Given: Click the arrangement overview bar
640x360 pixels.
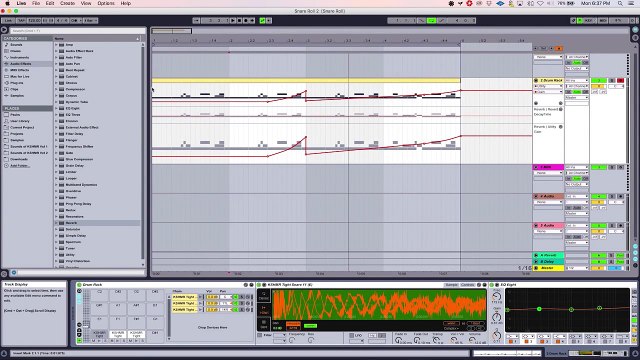Looking at the screenshot, I should coord(389,31).
